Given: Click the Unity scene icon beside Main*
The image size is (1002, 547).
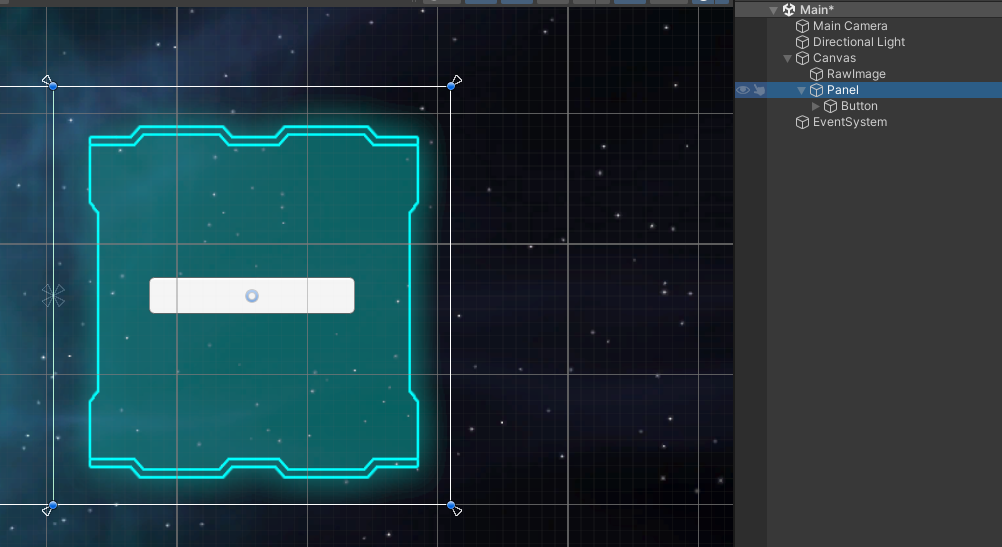Looking at the screenshot, I should 789,10.
